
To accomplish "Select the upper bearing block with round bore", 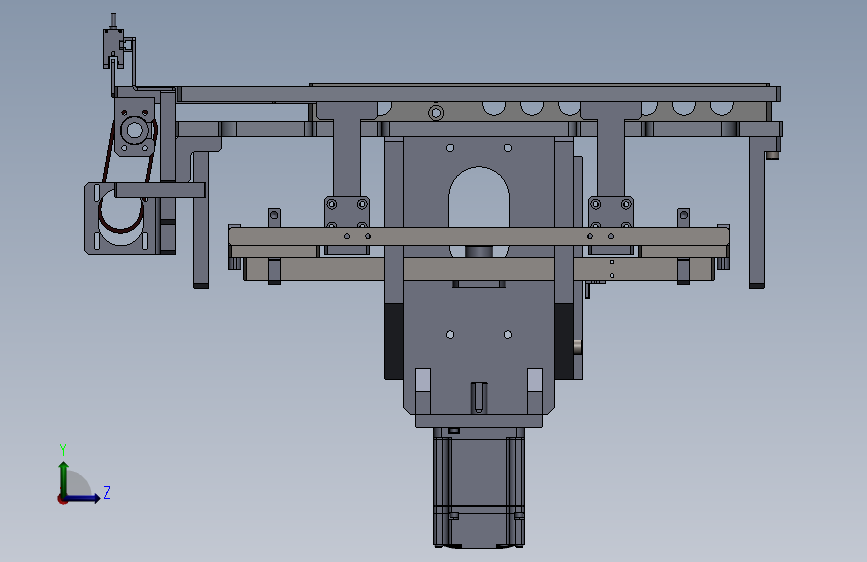I will coord(134,127).
